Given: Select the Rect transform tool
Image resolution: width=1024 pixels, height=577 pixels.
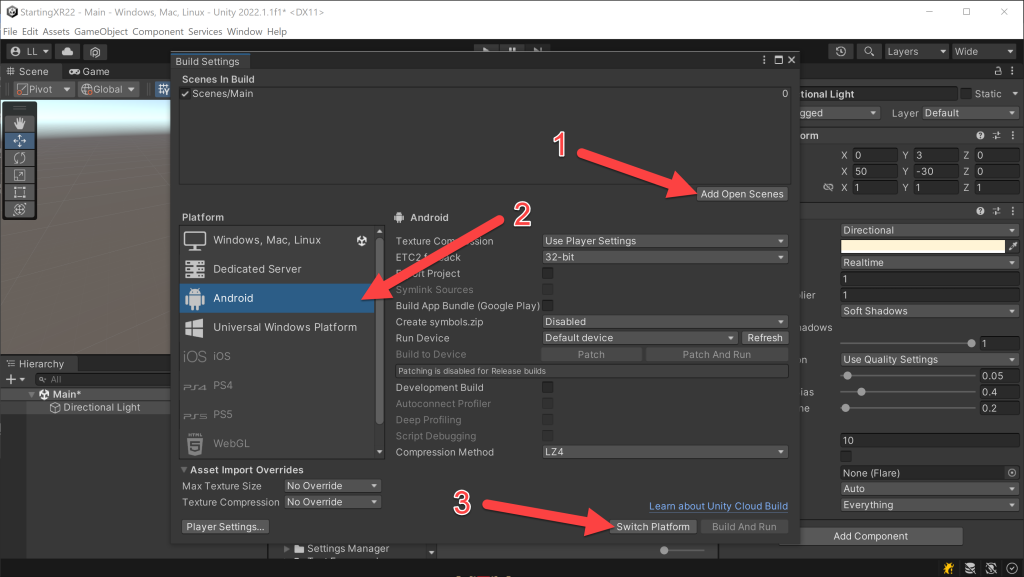Looking at the screenshot, I should (x=20, y=193).
